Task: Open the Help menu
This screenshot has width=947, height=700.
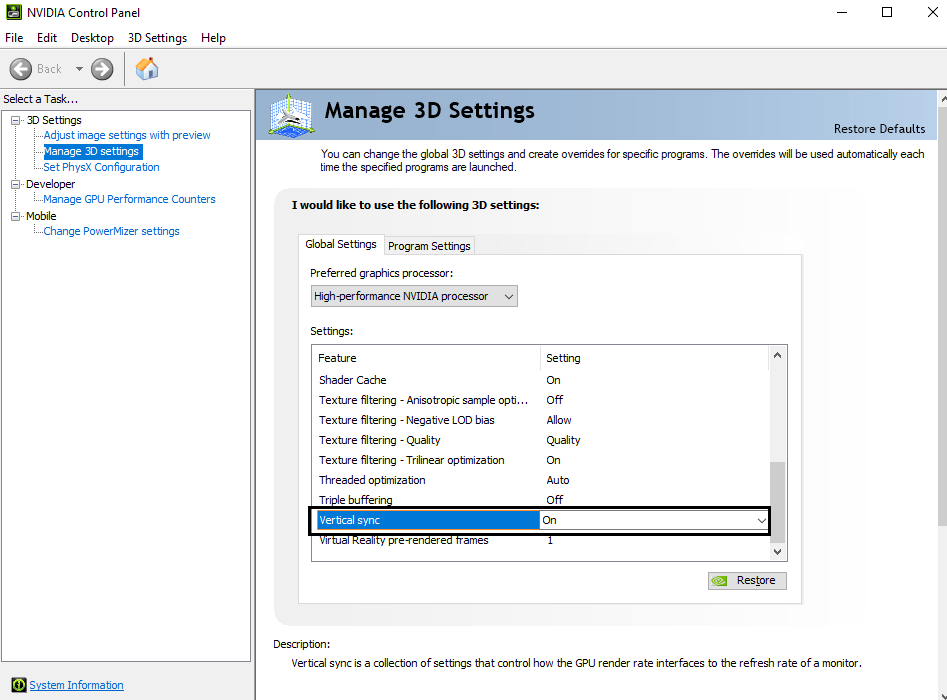Action: [x=213, y=37]
